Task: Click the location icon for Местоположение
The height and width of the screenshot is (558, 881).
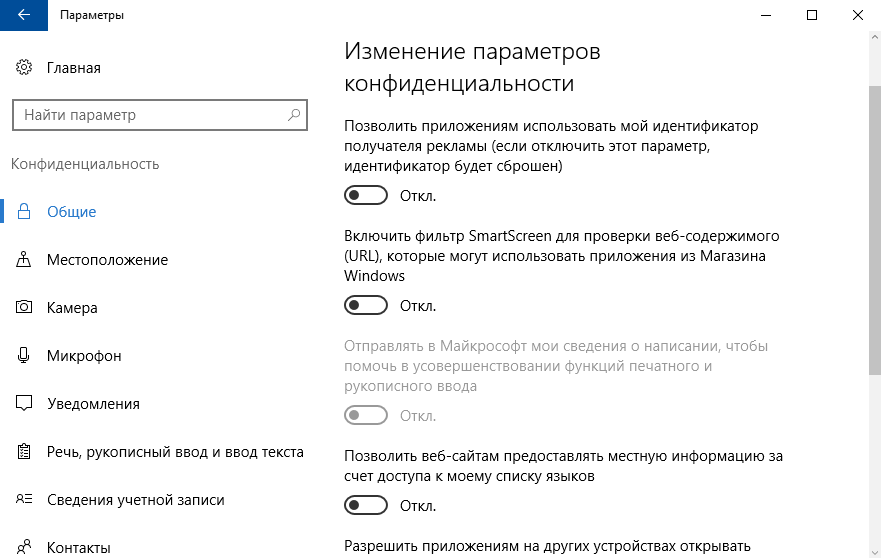Action: [24, 260]
